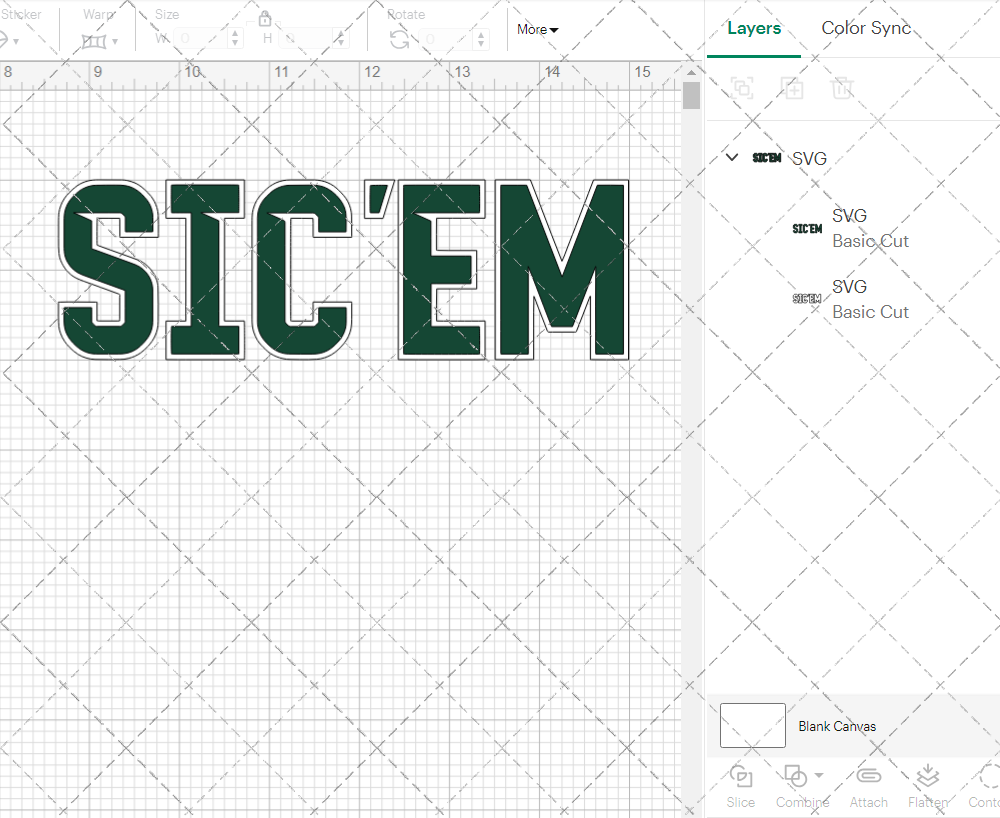Click the width stepper arrows
The image size is (1000, 818).
tap(235, 39)
